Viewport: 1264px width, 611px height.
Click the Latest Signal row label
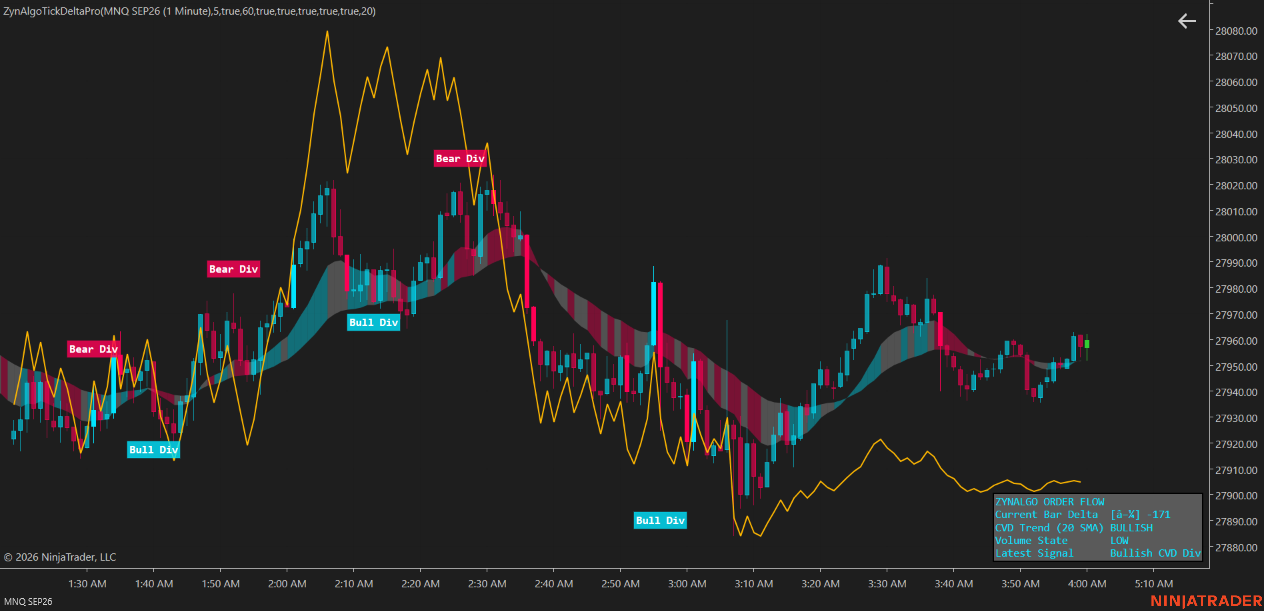click(1034, 553)
